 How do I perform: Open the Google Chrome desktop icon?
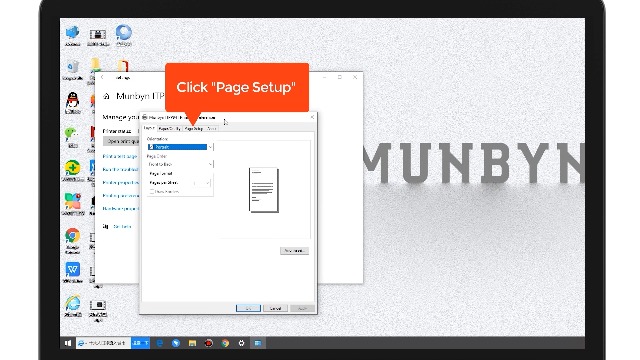tap(72, 240)
